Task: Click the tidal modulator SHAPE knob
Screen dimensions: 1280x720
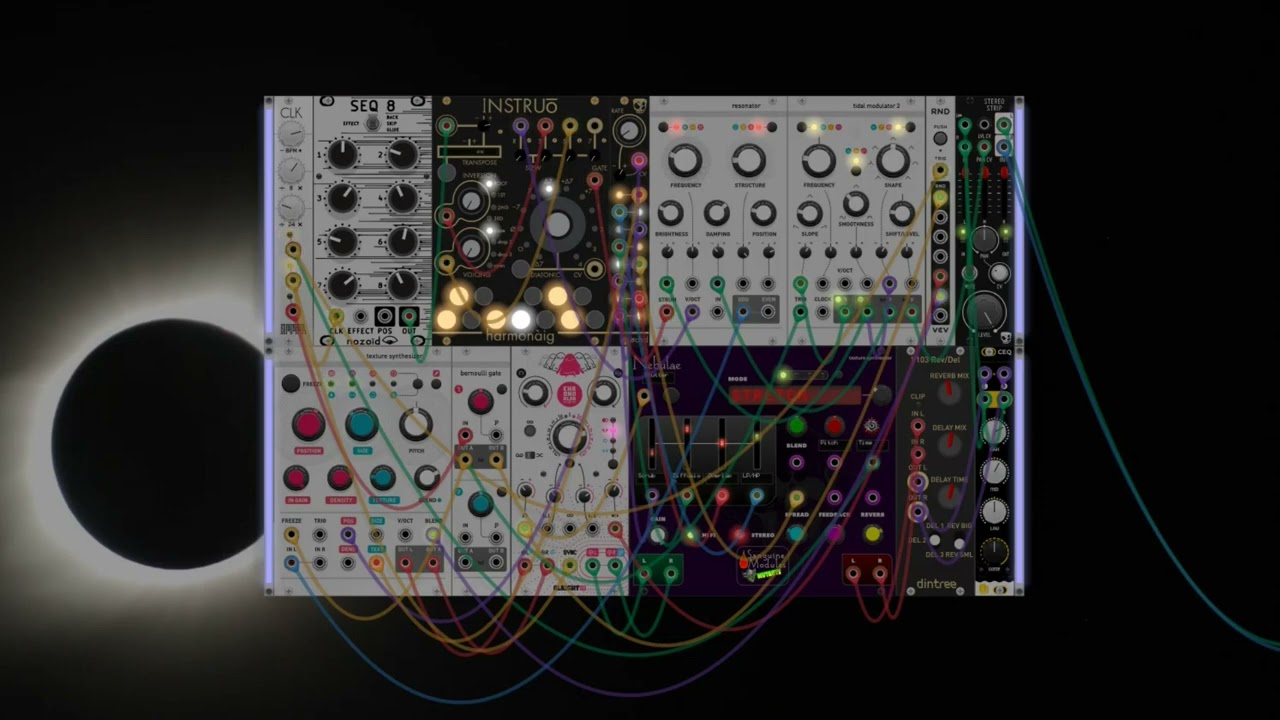Action: tap(893, 160)
